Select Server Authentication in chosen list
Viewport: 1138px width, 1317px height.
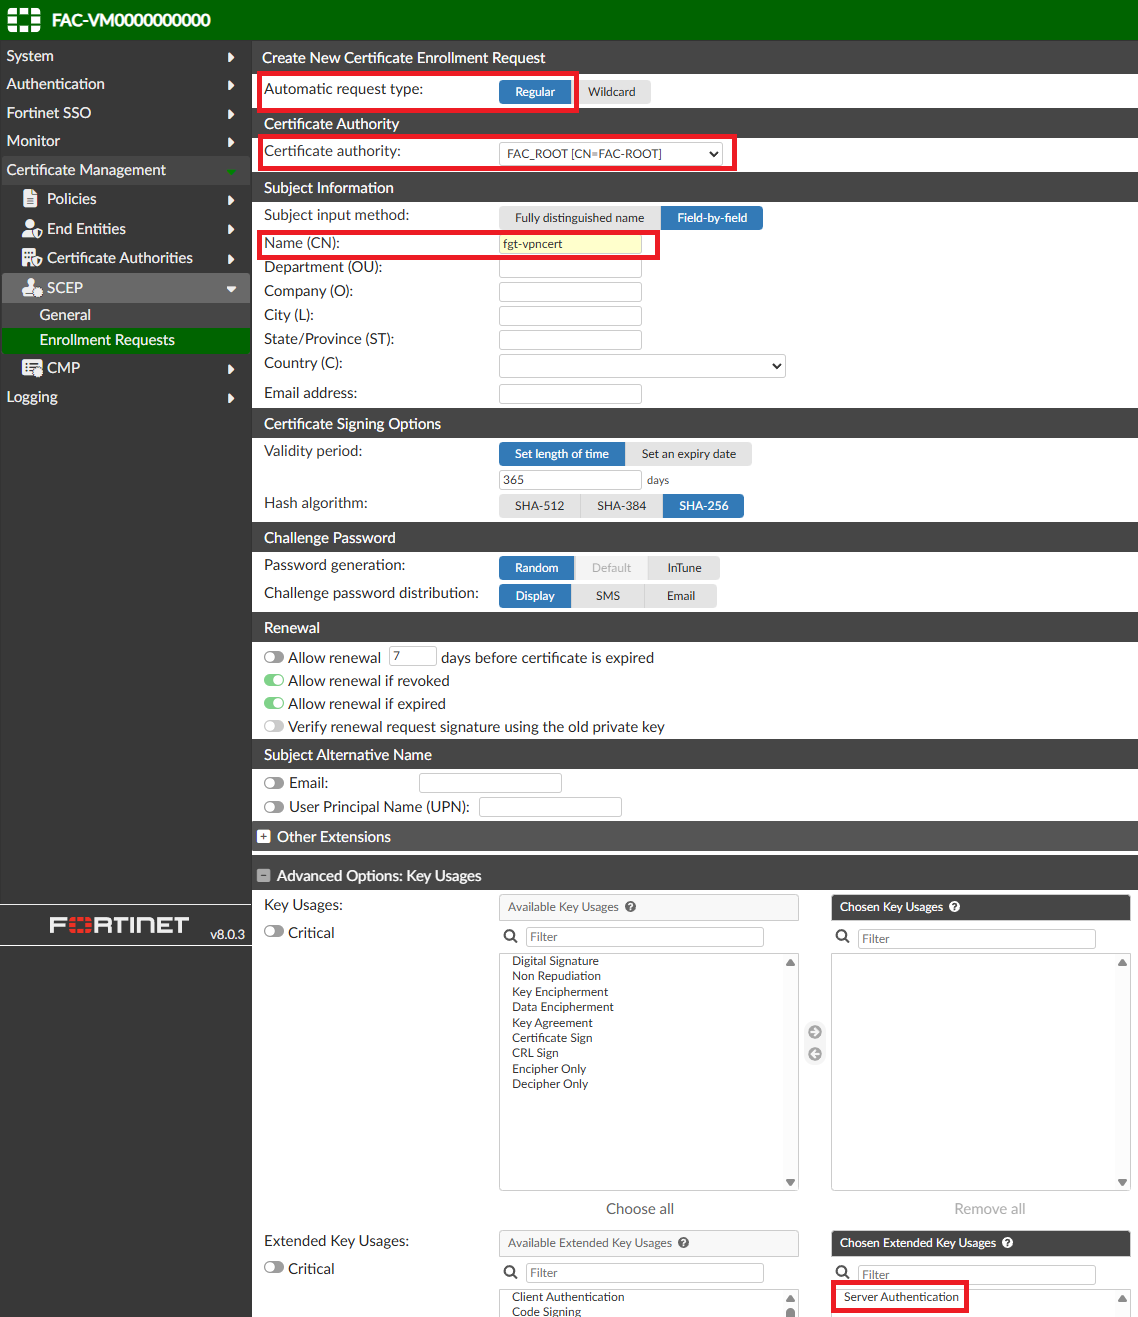(x=901, y=1297)
